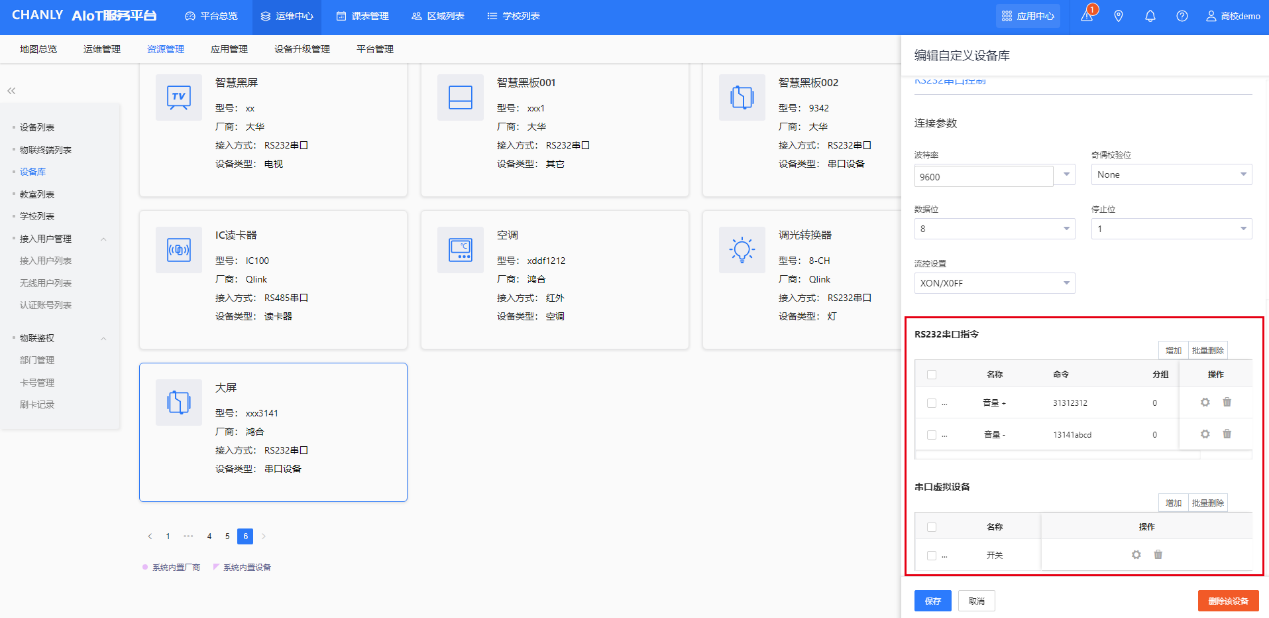
Task: Click the gear icon for 音量 + command
Action: pyautogui.click(x=1205, y=403)
